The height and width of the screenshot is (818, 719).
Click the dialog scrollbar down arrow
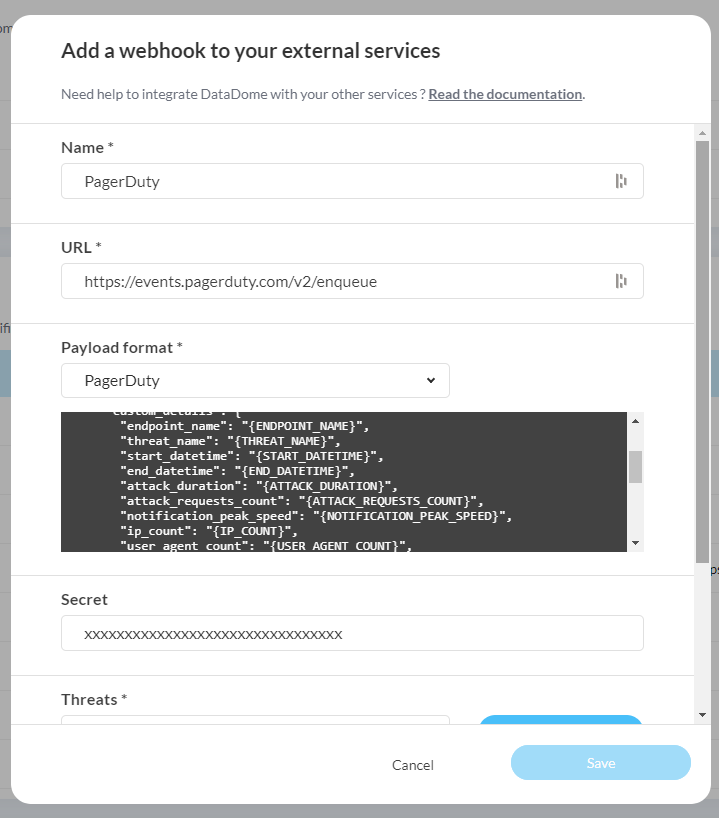[702, 715]
